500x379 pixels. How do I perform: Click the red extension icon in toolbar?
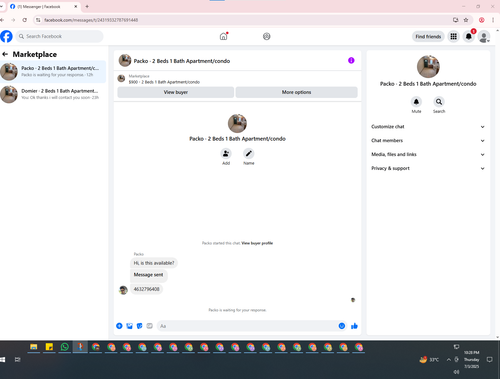click(x=482, y=20)
